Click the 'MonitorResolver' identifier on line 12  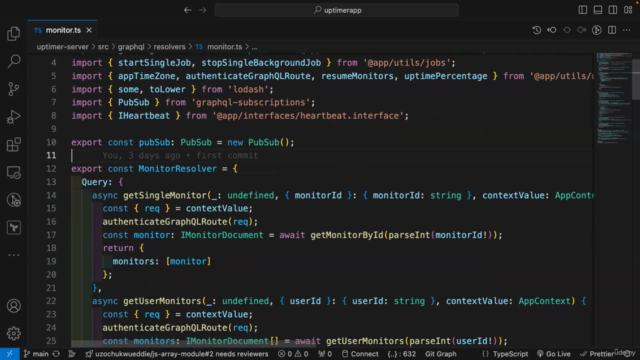point(177,169)
